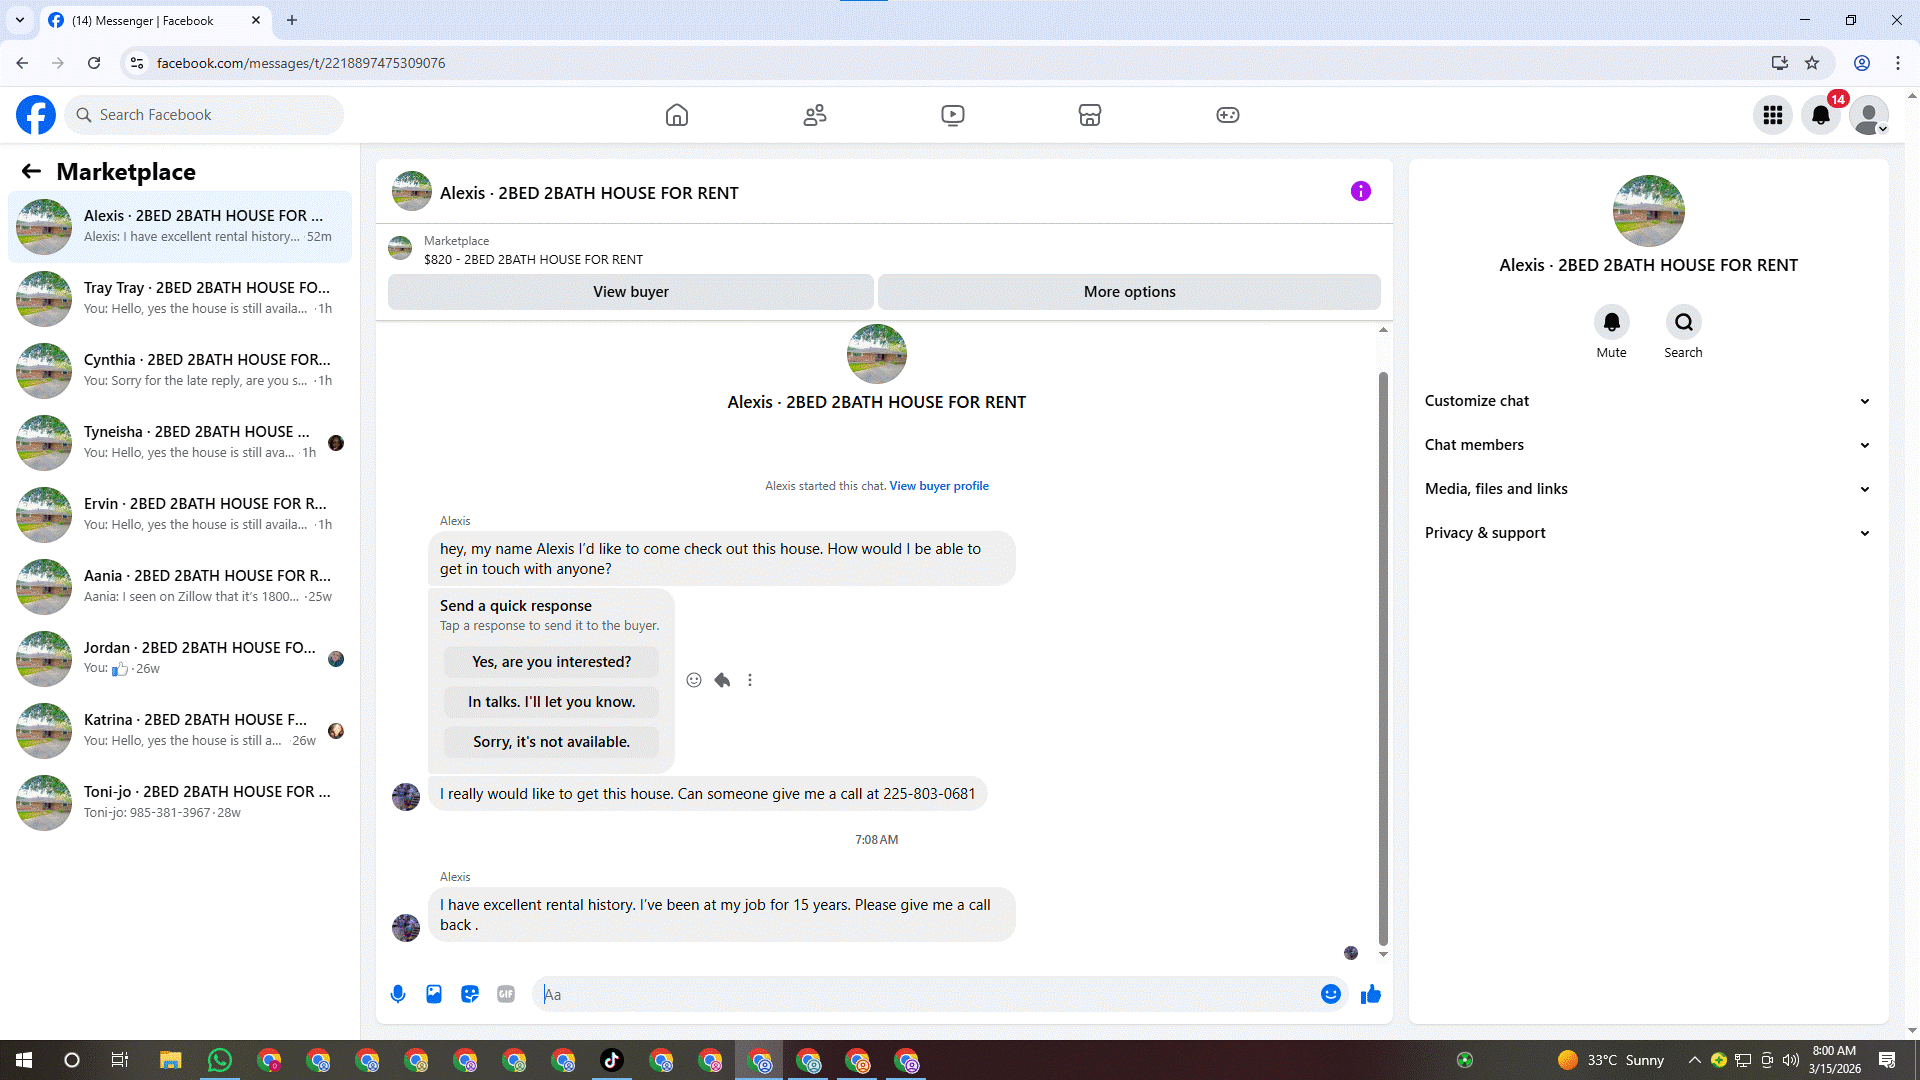Open Tyneisha conversation
This screenshot has width=1920, height=1080.
point(180,443)
